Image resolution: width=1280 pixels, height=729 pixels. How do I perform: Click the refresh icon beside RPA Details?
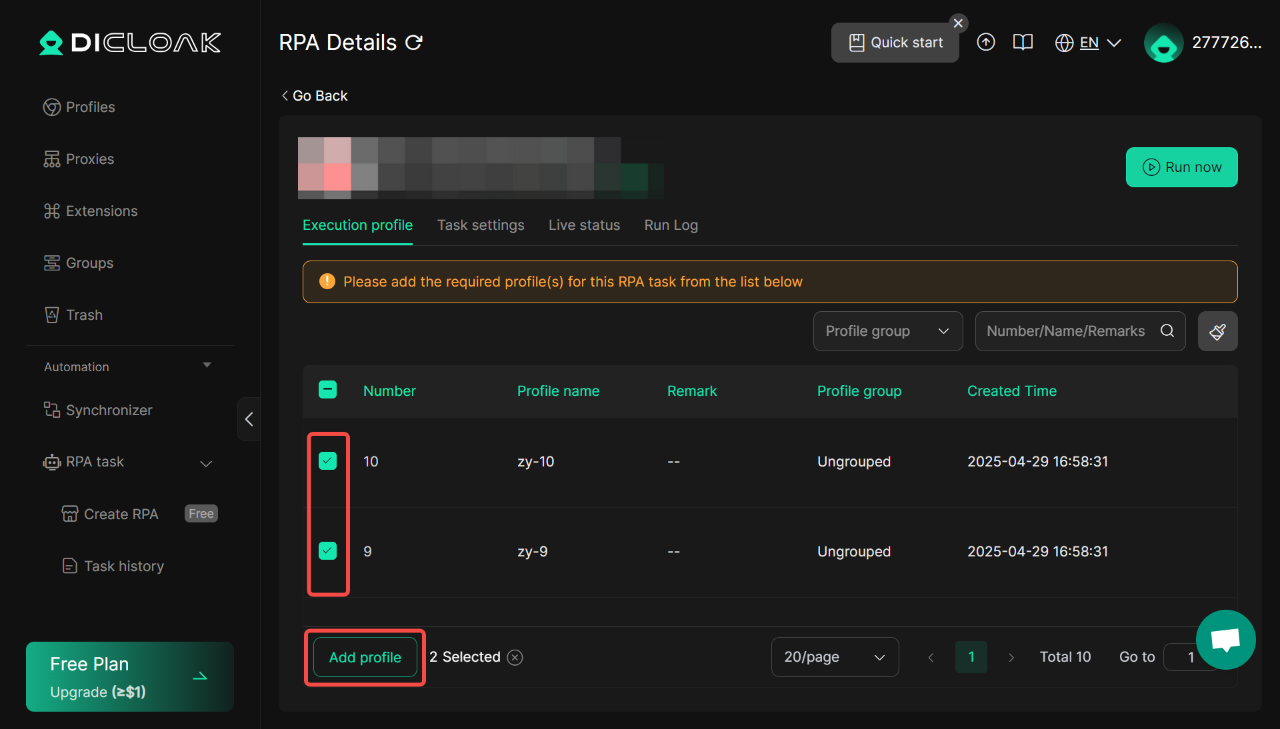point(414,43)
